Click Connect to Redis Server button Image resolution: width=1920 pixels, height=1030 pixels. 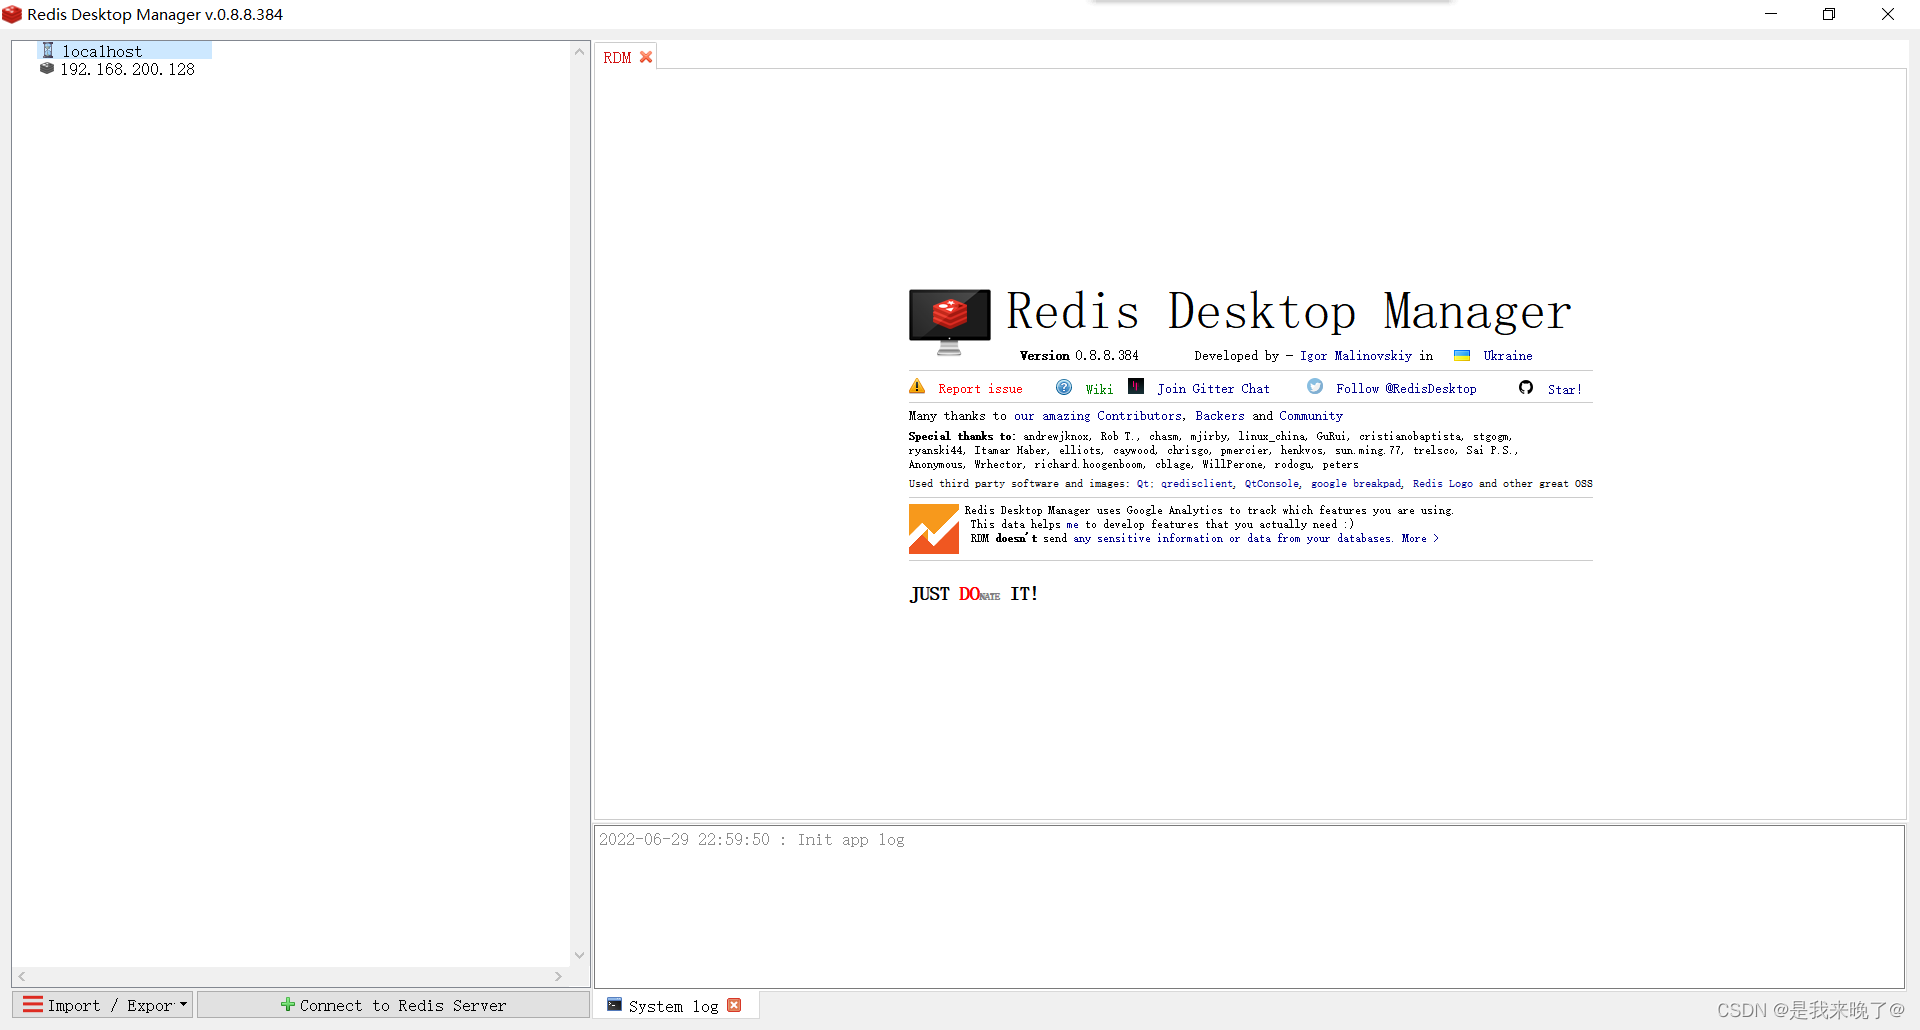pyautogui.click(x=393, y=1005)
